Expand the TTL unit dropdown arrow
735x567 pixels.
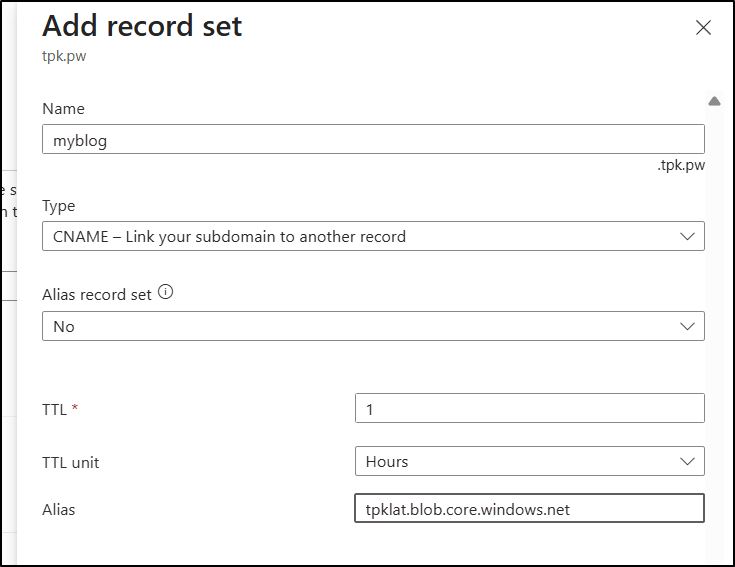[x=687, y=461]
